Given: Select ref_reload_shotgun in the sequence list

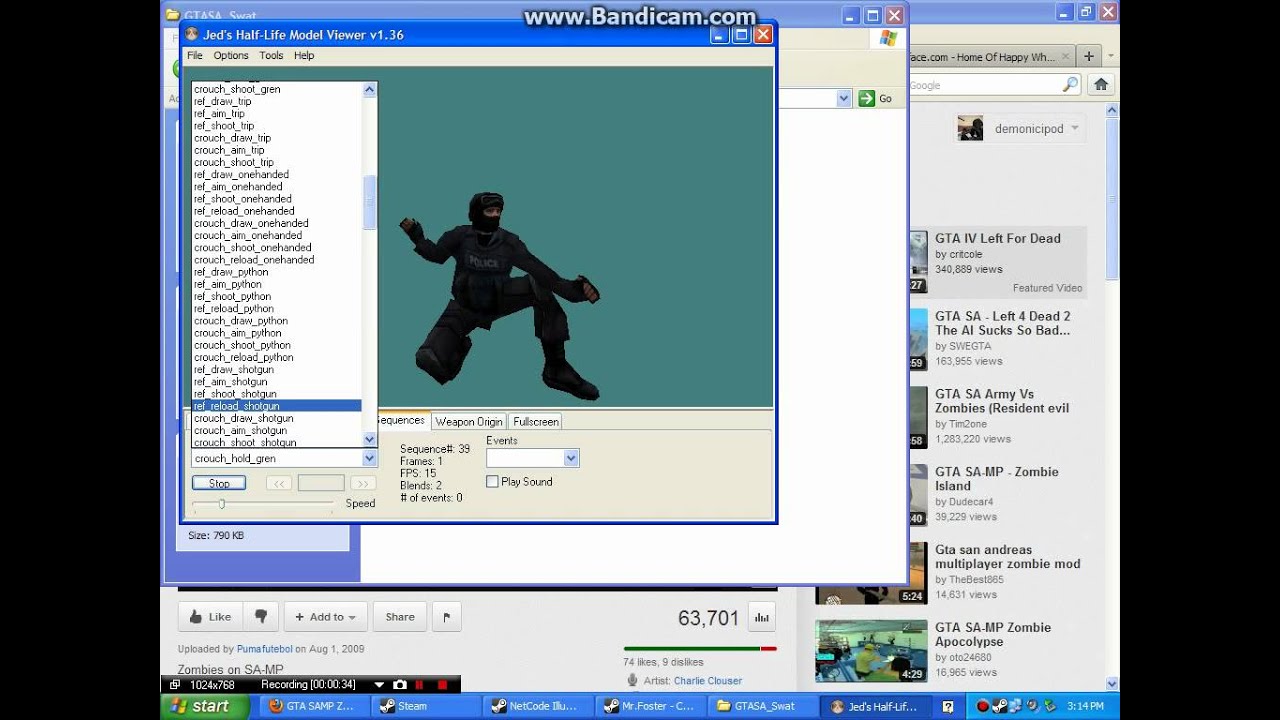Looking at the screenshot, I should (x=276, y=406).
